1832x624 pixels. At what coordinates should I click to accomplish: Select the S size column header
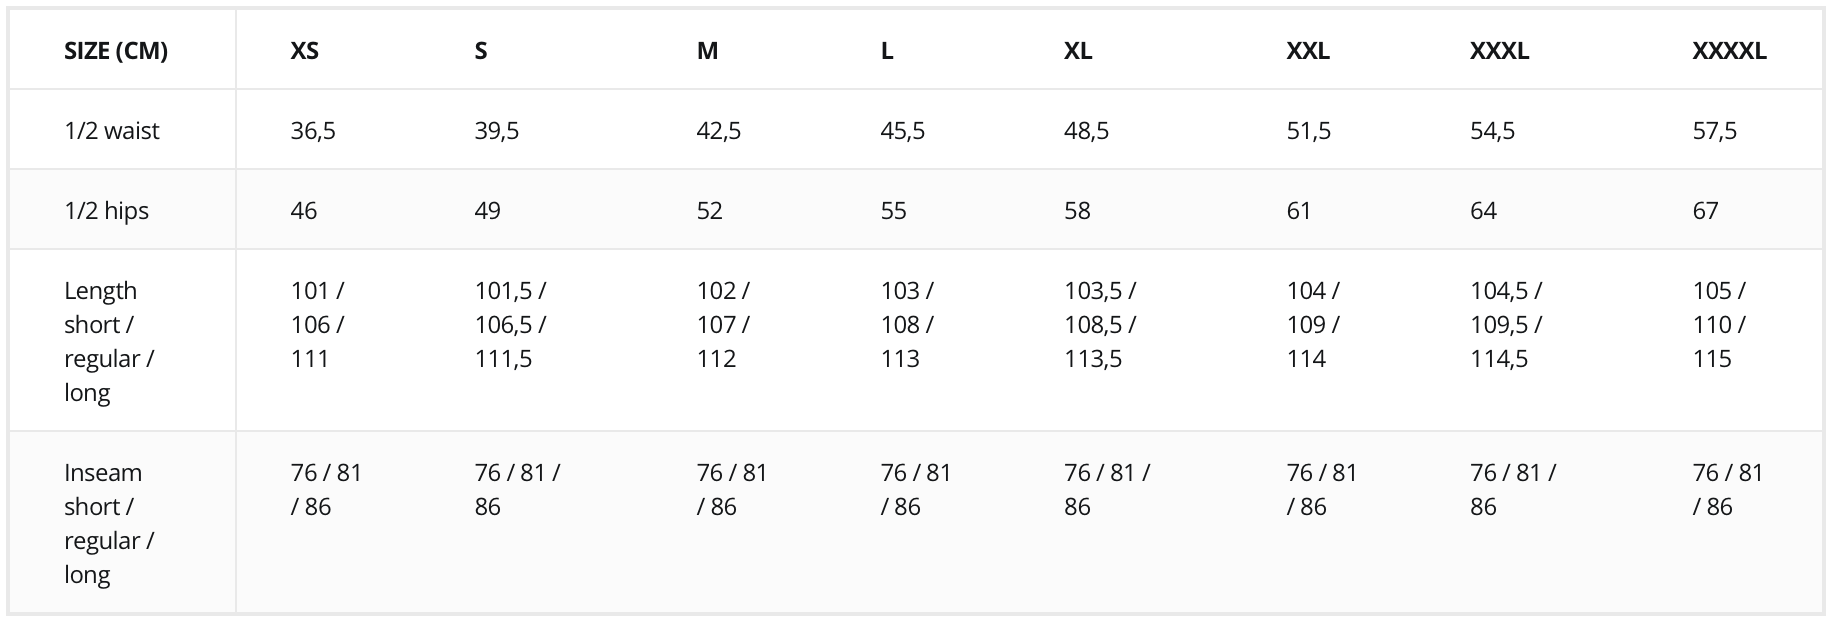pyautogui.click(x=481, y=51)
